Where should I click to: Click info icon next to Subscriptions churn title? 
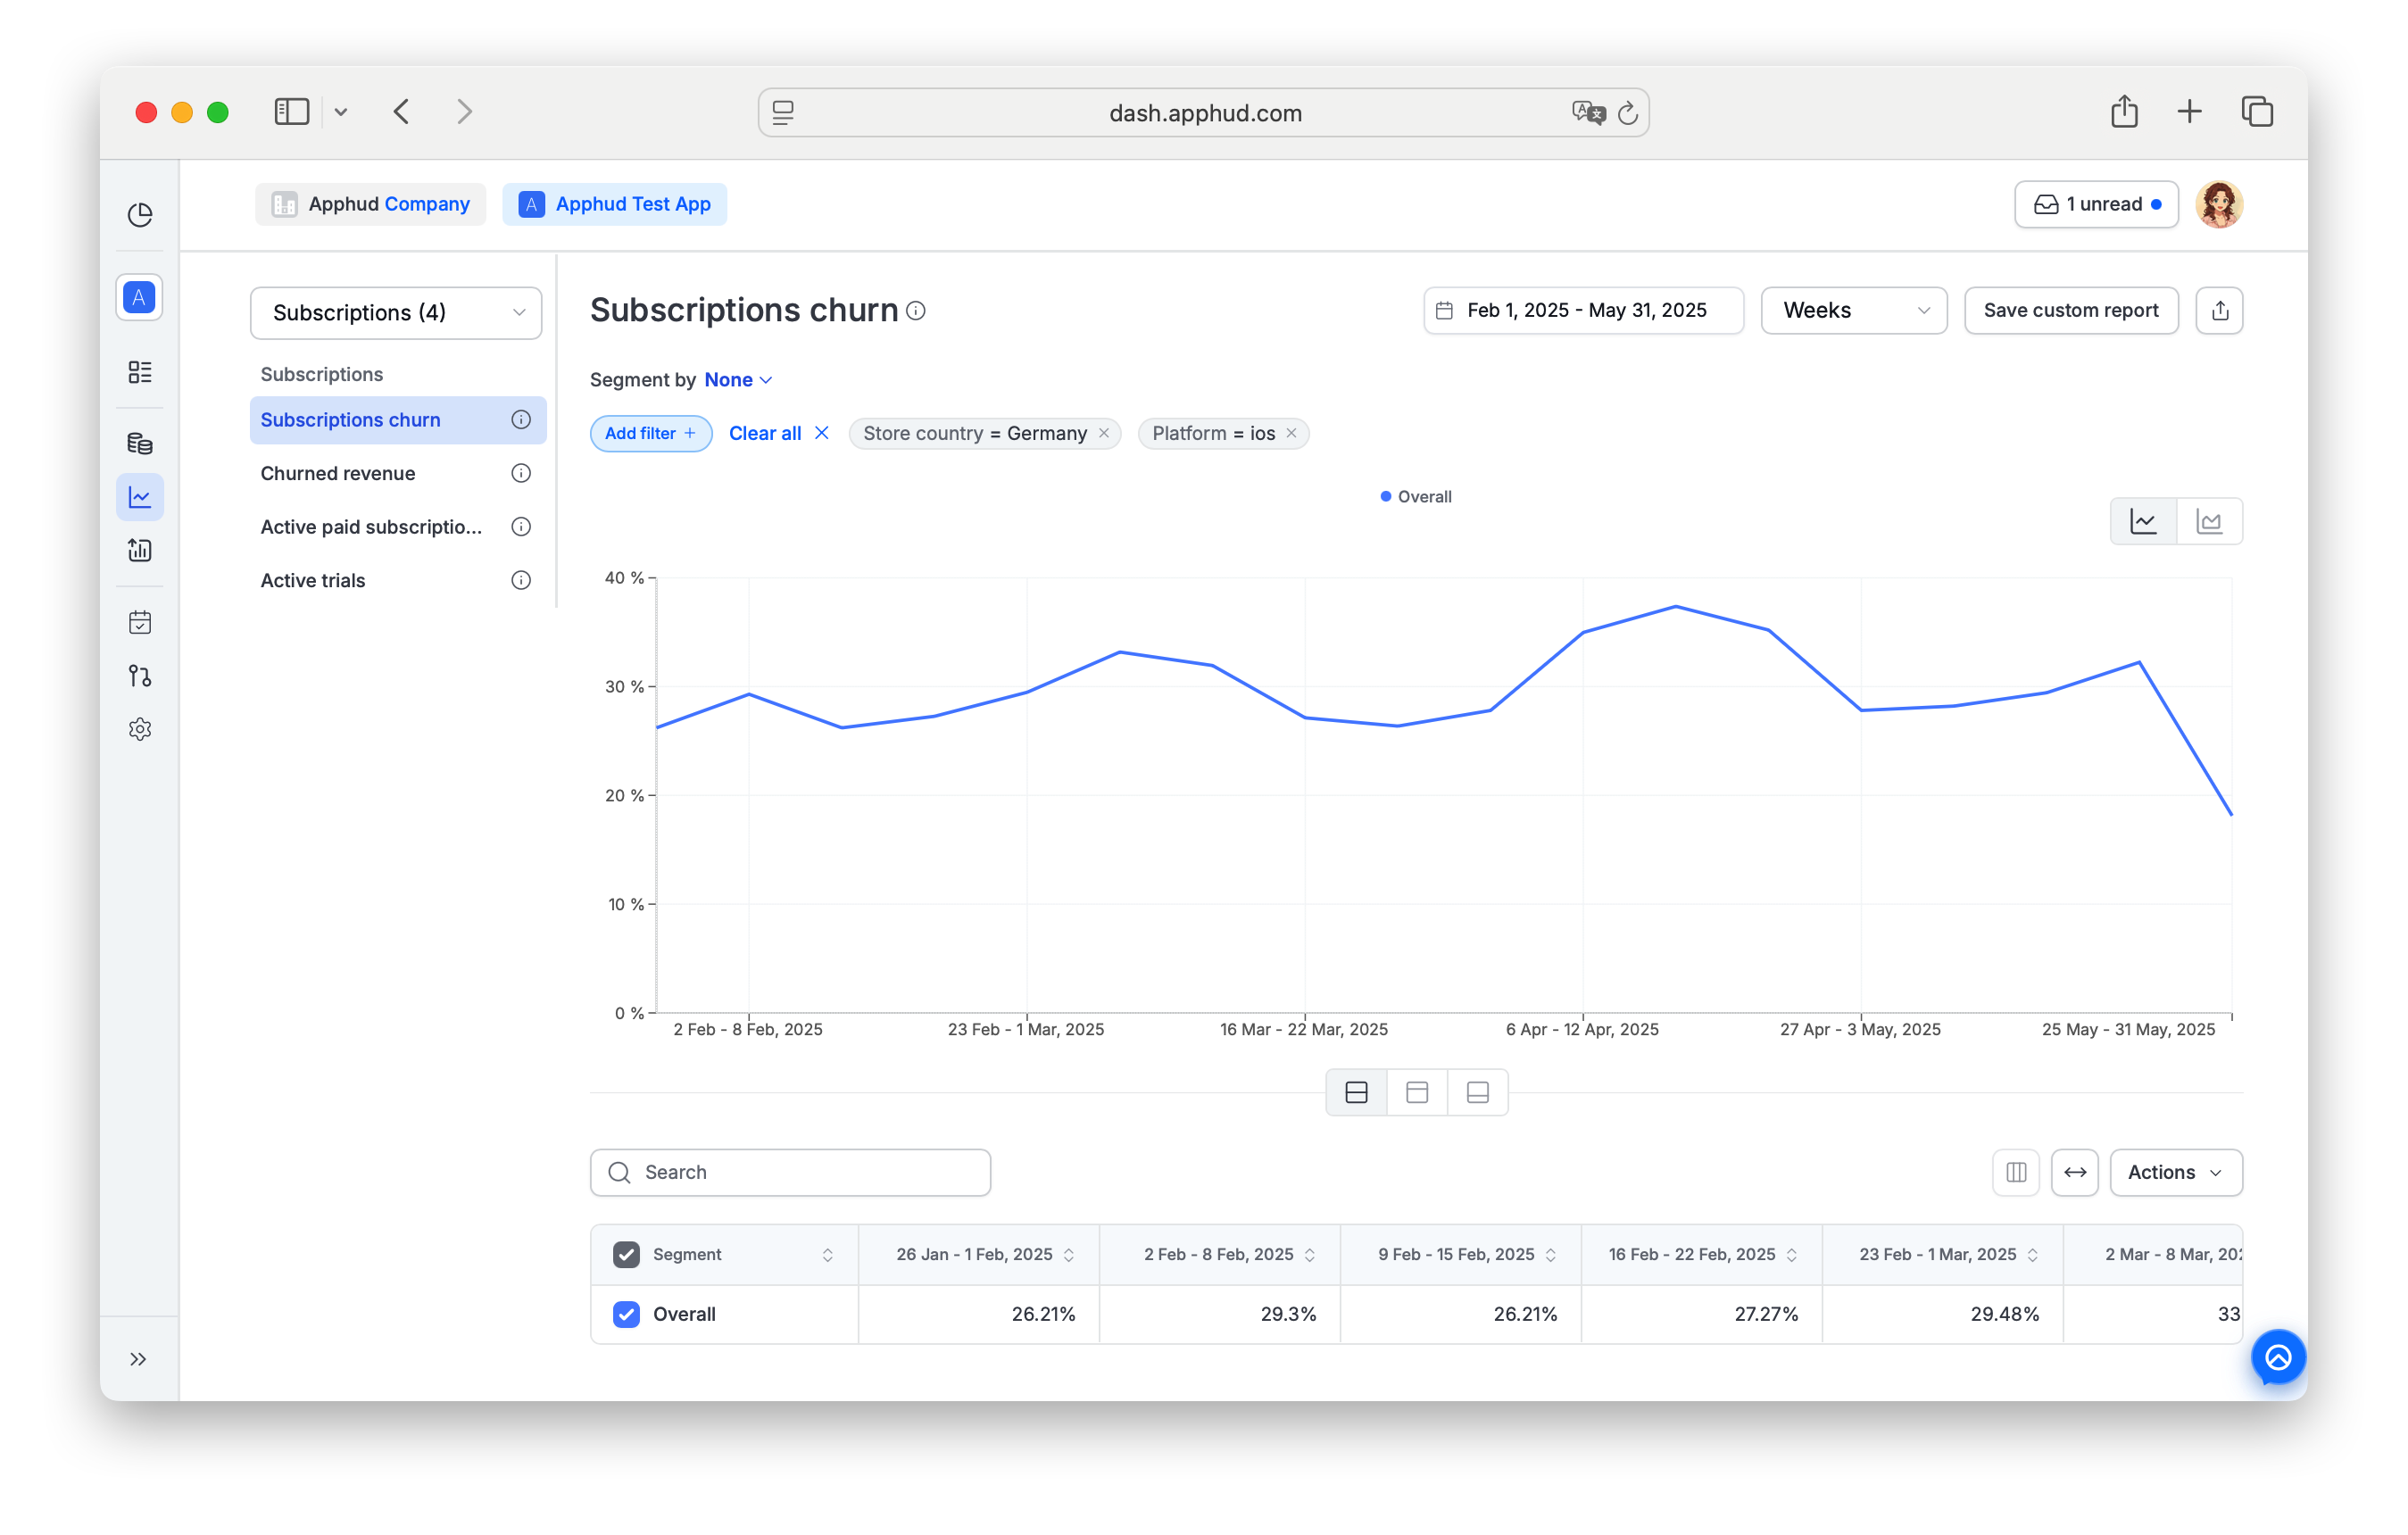[x=916, y=311]
